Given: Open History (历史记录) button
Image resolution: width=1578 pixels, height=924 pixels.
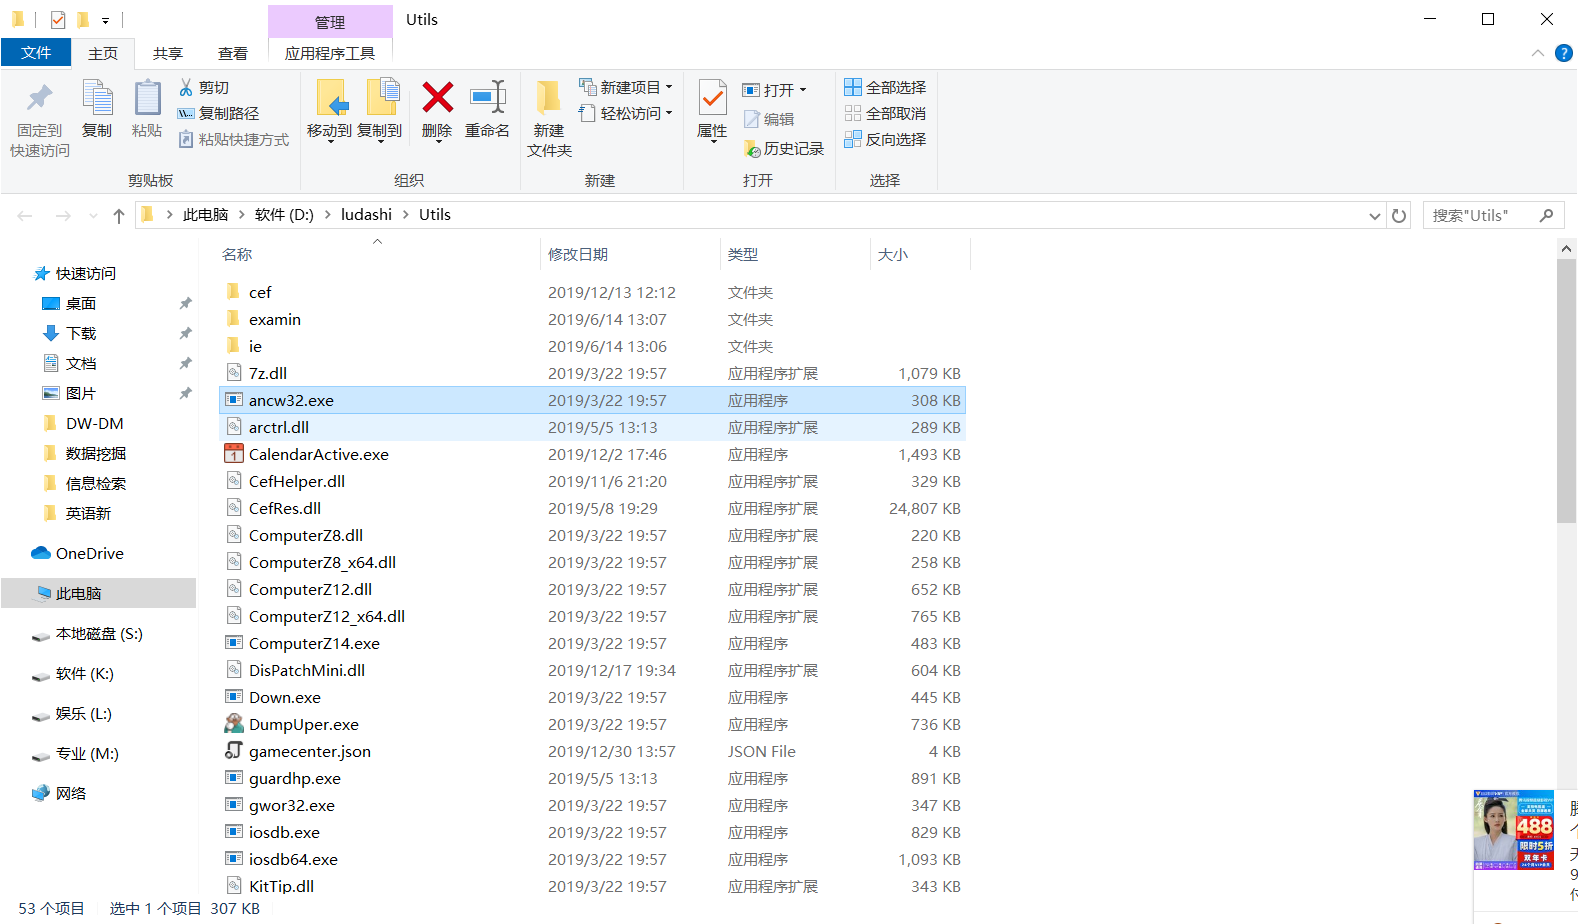Looking at the screenshot, I should click(x=784, y=149).
